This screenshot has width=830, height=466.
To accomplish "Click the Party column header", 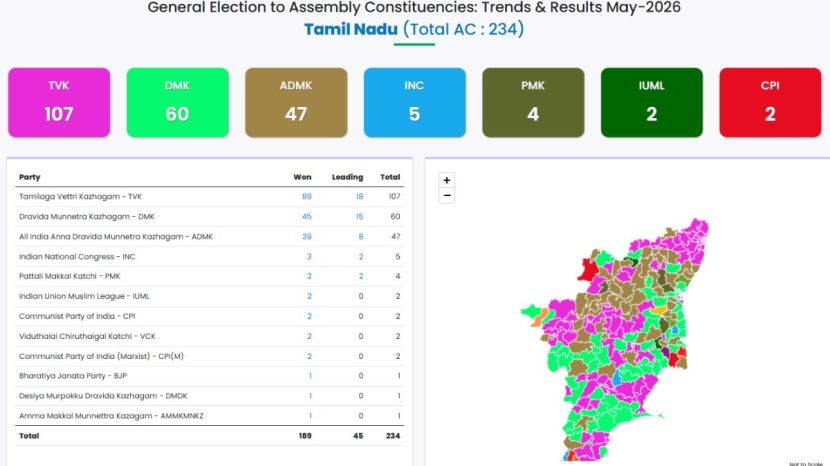I will pyautogui.click(x=30, y=177).
